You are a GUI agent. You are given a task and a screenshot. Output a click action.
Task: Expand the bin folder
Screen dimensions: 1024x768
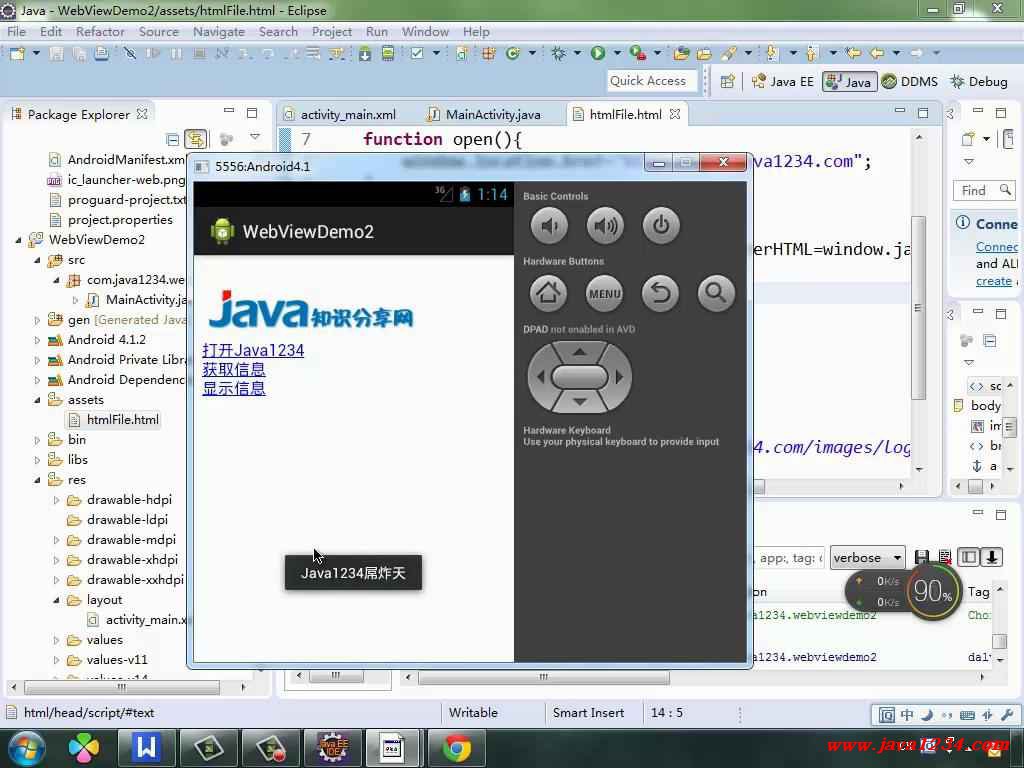click(x=37, y=440)
